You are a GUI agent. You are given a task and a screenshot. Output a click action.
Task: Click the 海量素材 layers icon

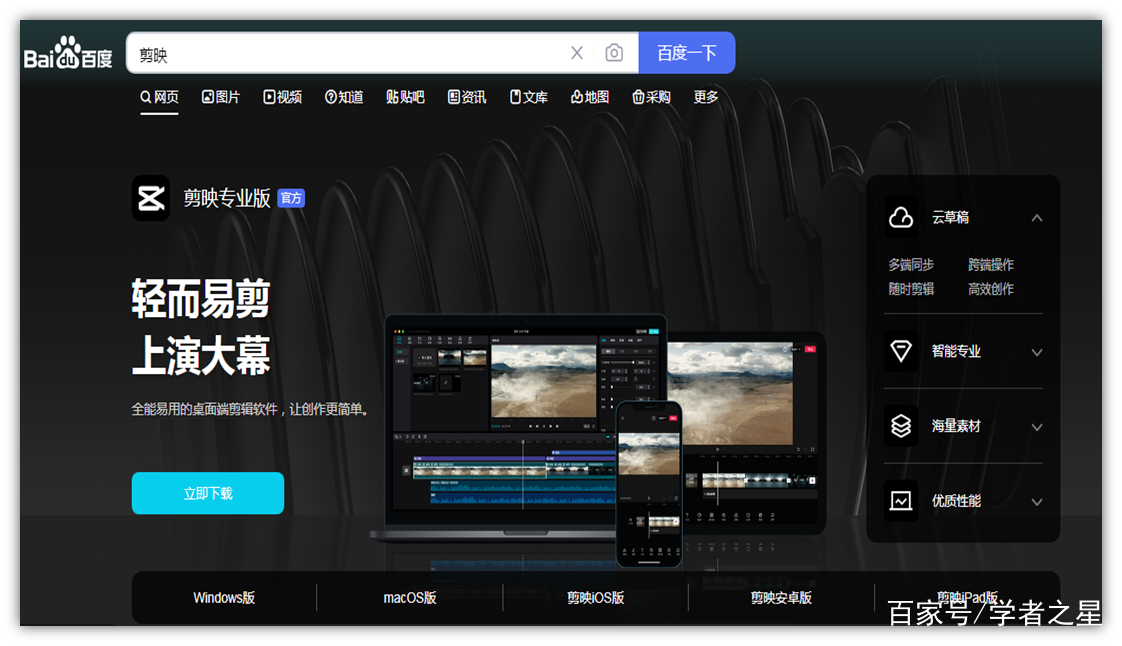tap(901, 426)
